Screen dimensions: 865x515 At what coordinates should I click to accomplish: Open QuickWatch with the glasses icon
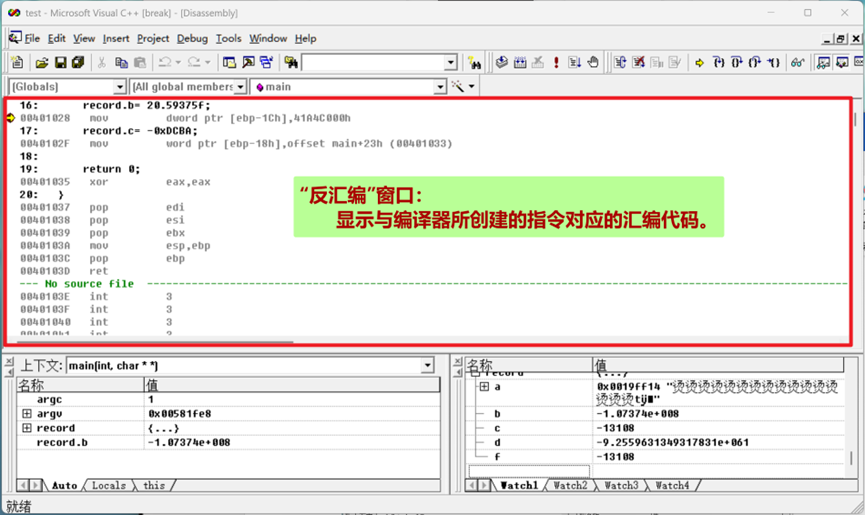[x=797, y=63]
